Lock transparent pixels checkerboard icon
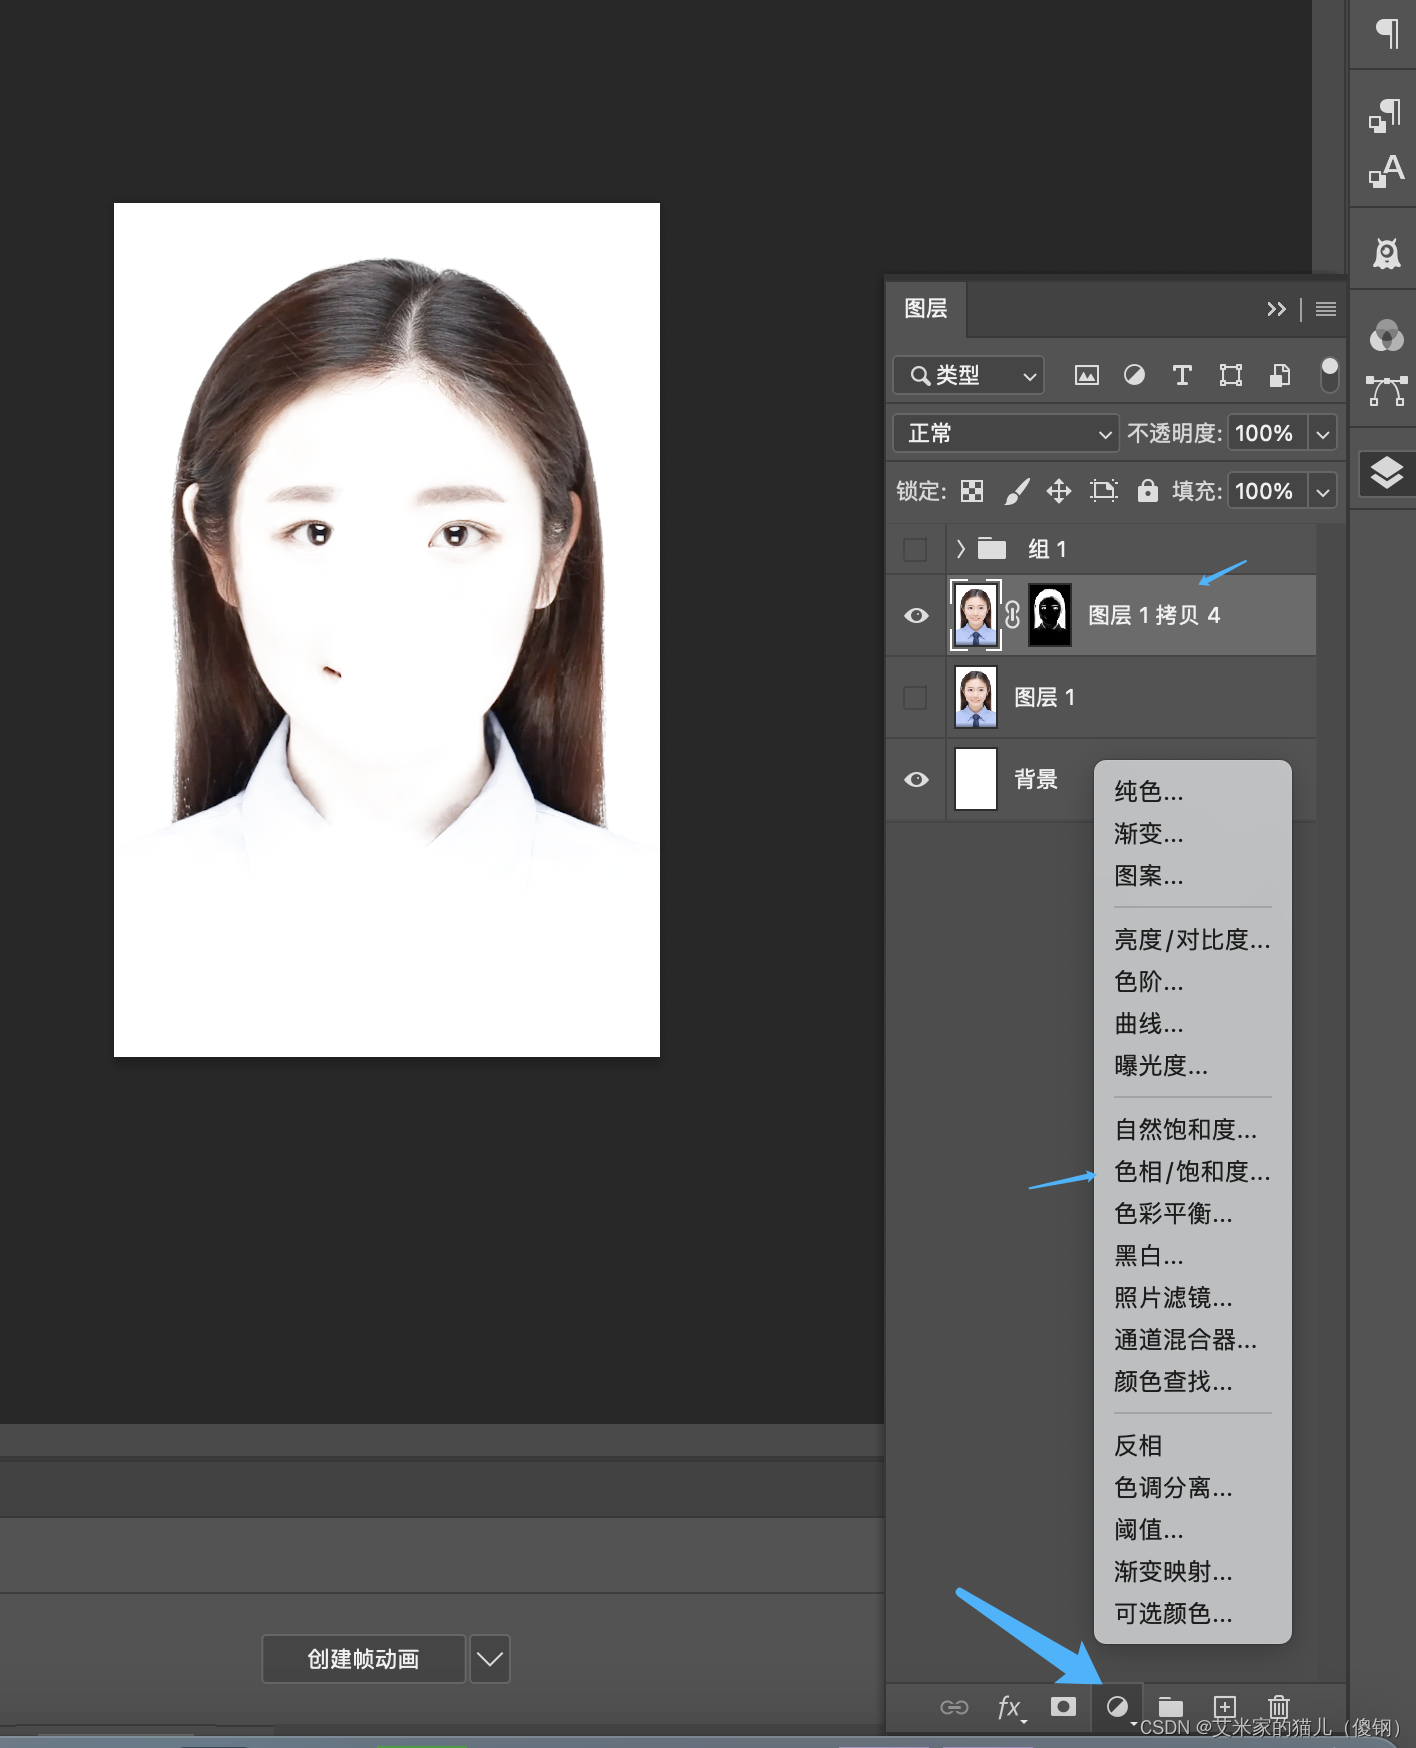The height and width of the screenshot is (1748, 1416). 972,491
